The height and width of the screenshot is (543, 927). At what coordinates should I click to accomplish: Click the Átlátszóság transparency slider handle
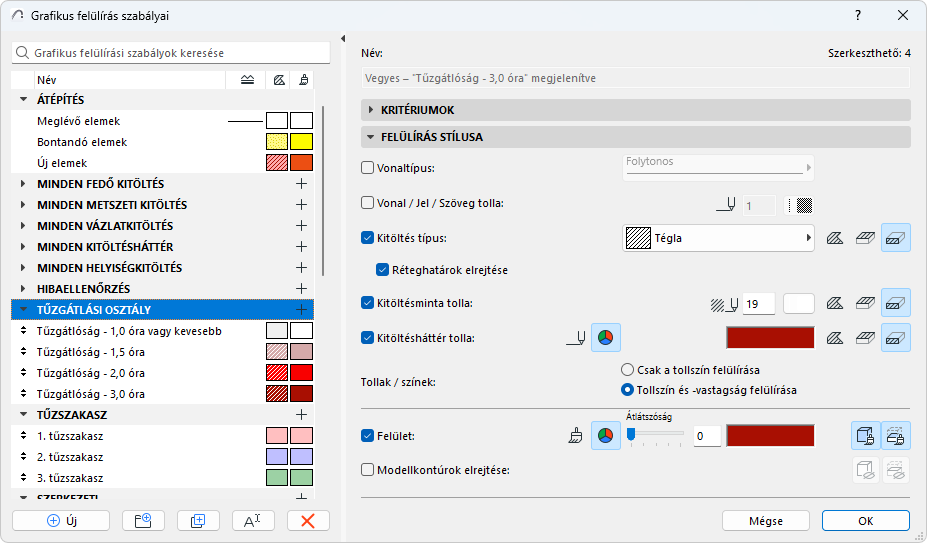pos(631,435)
